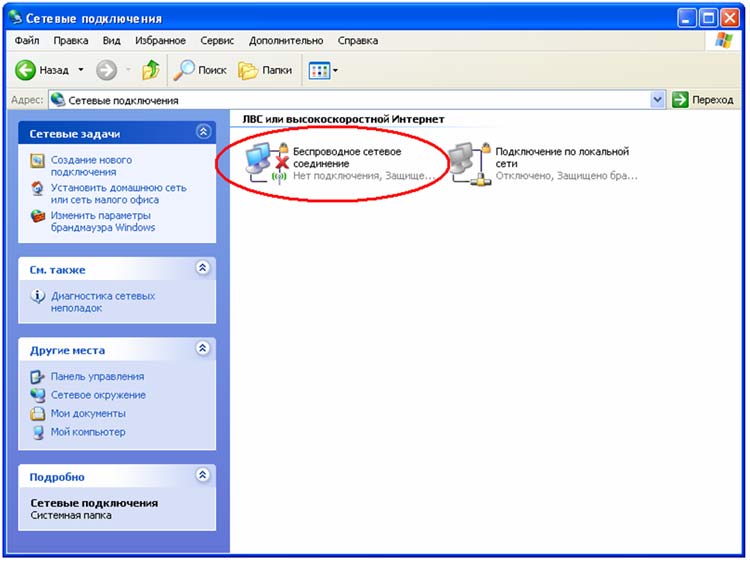Expand the address bar dropdown
The width and height of the screenshot is (750, 563).
[x=657, y=100]
